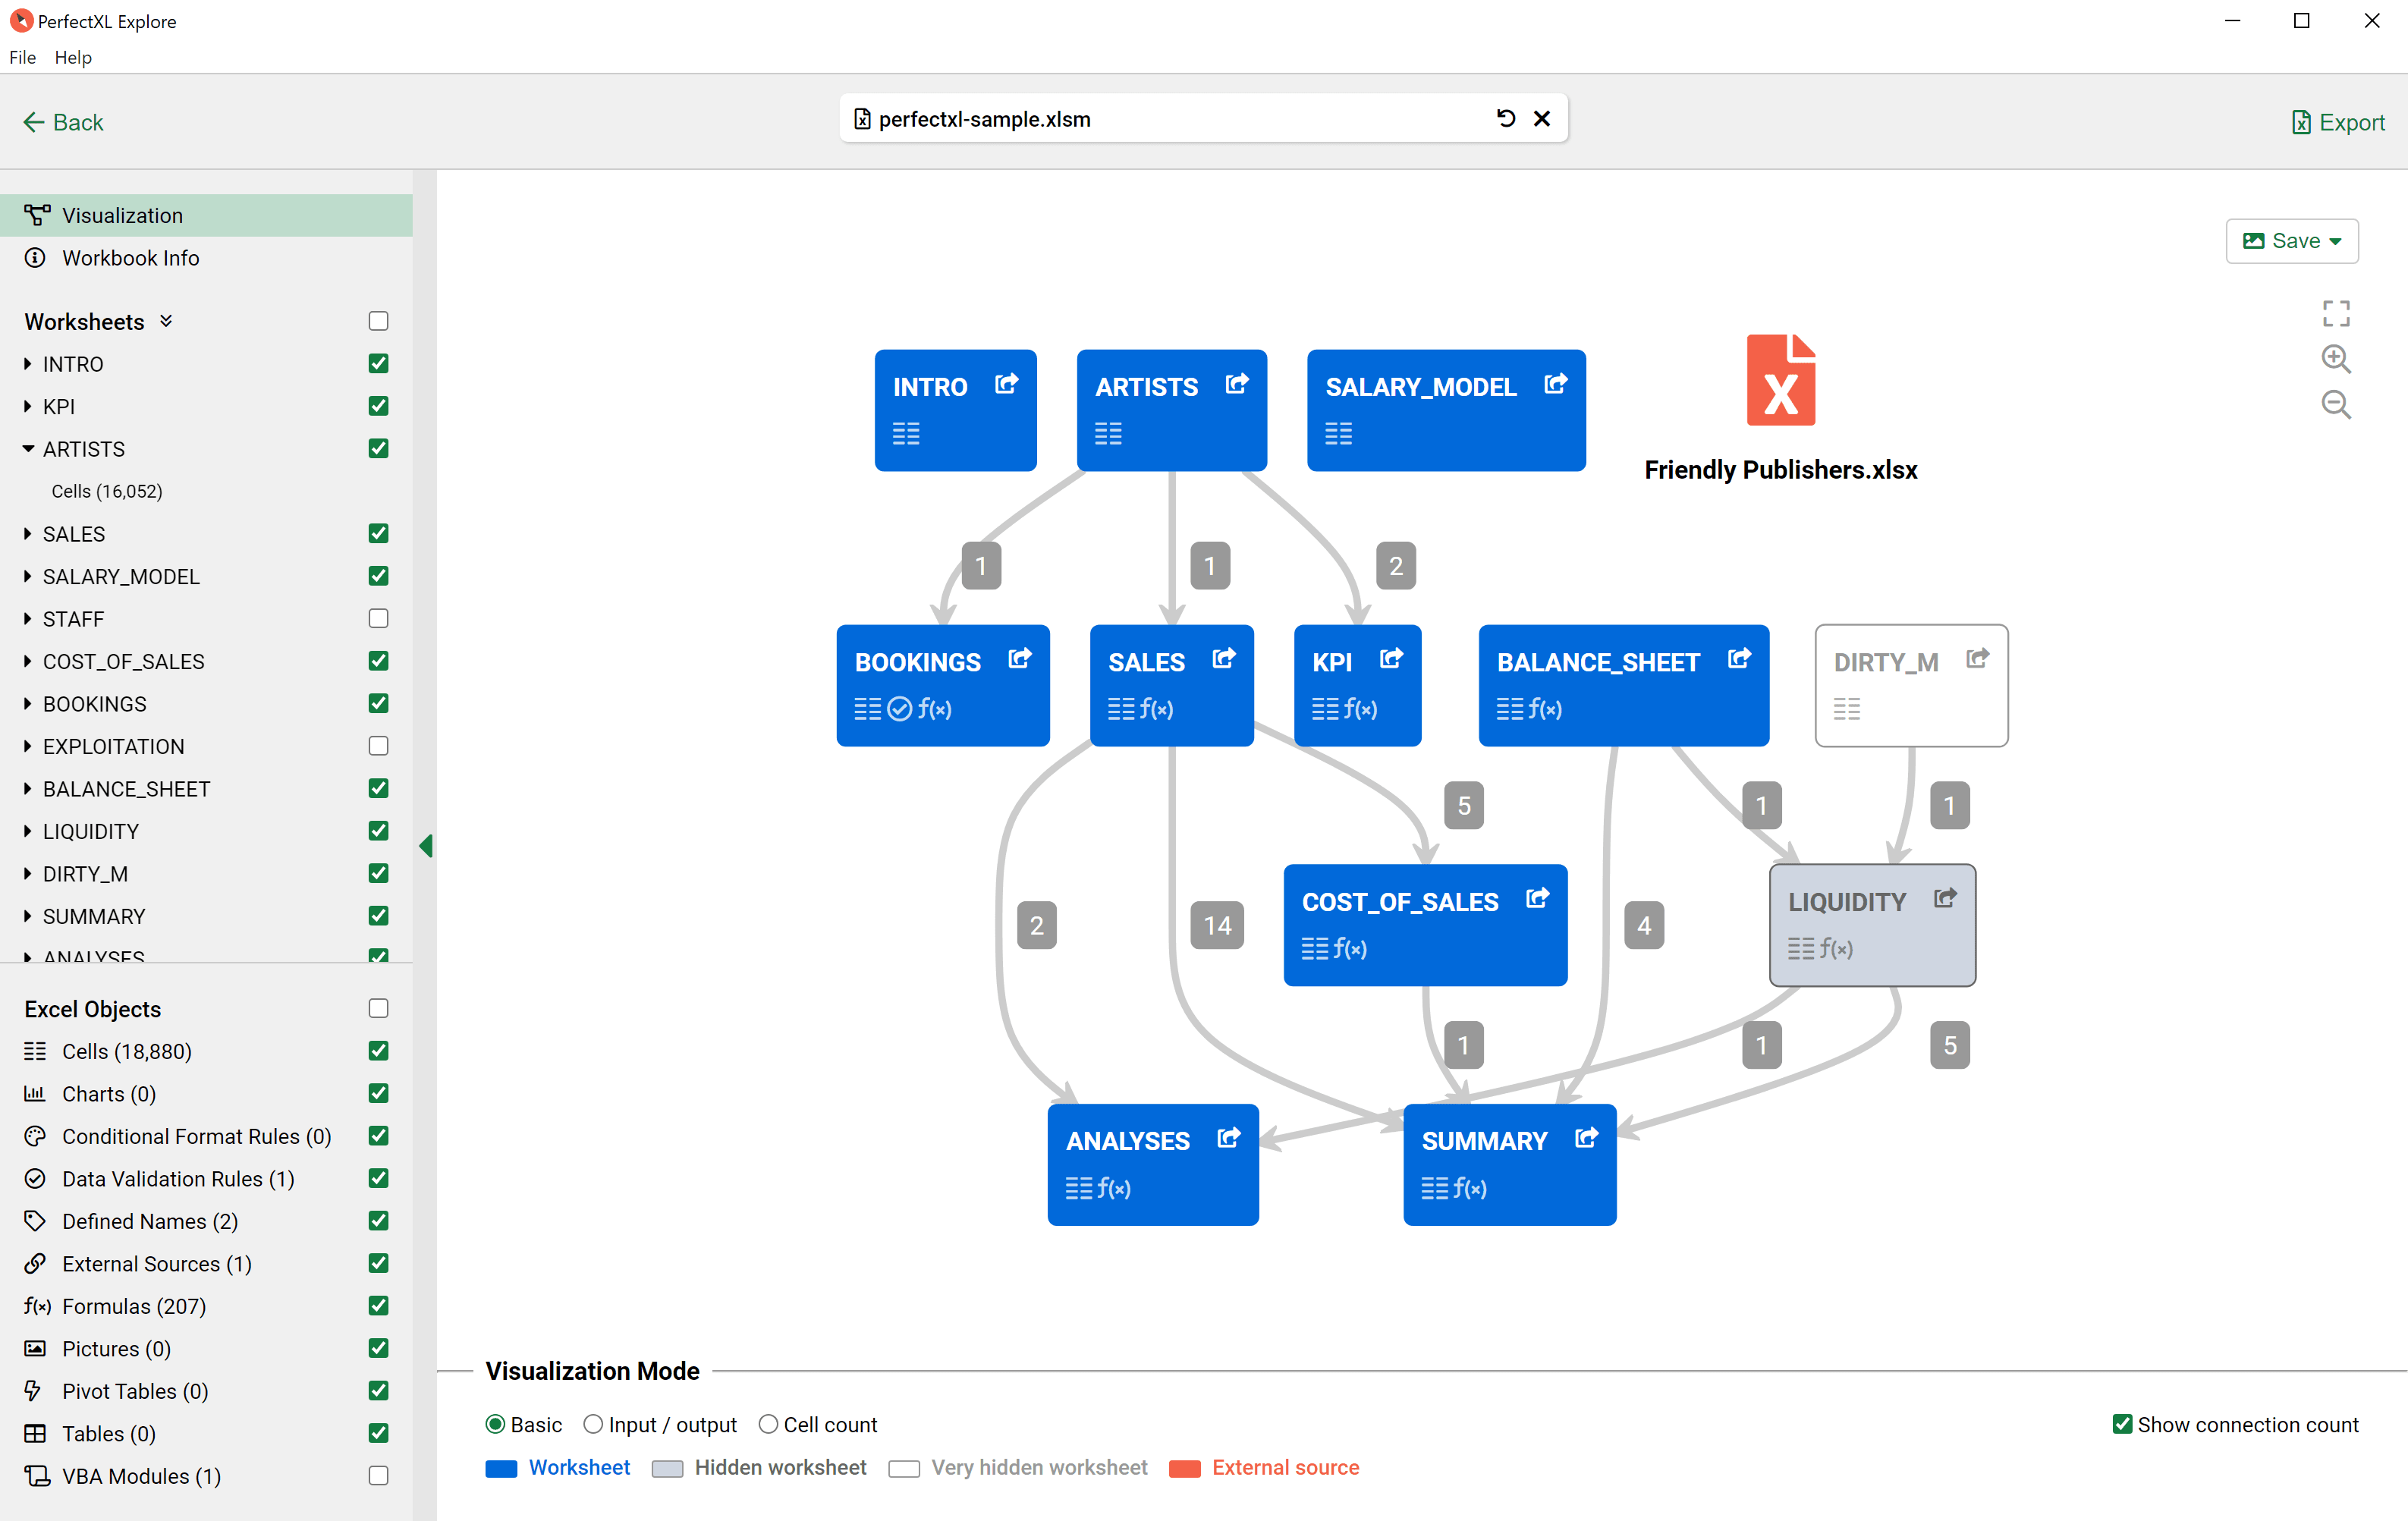
Task: Collapse the Worksheets section with the chevrons
Action: pyautogui.click(x=166, y=321)
